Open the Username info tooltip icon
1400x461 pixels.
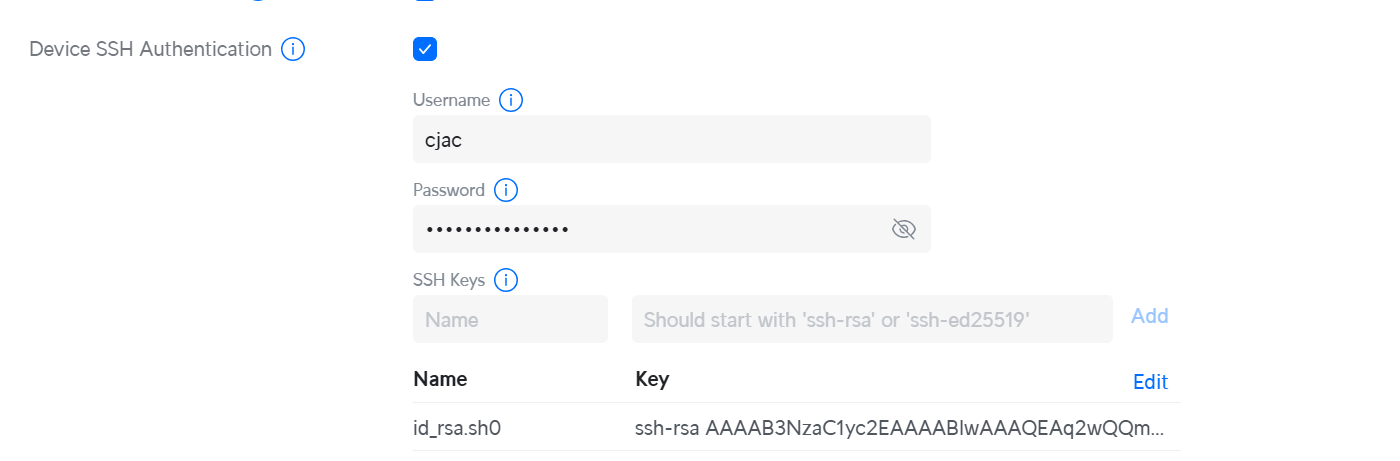[x=511, y=100]
